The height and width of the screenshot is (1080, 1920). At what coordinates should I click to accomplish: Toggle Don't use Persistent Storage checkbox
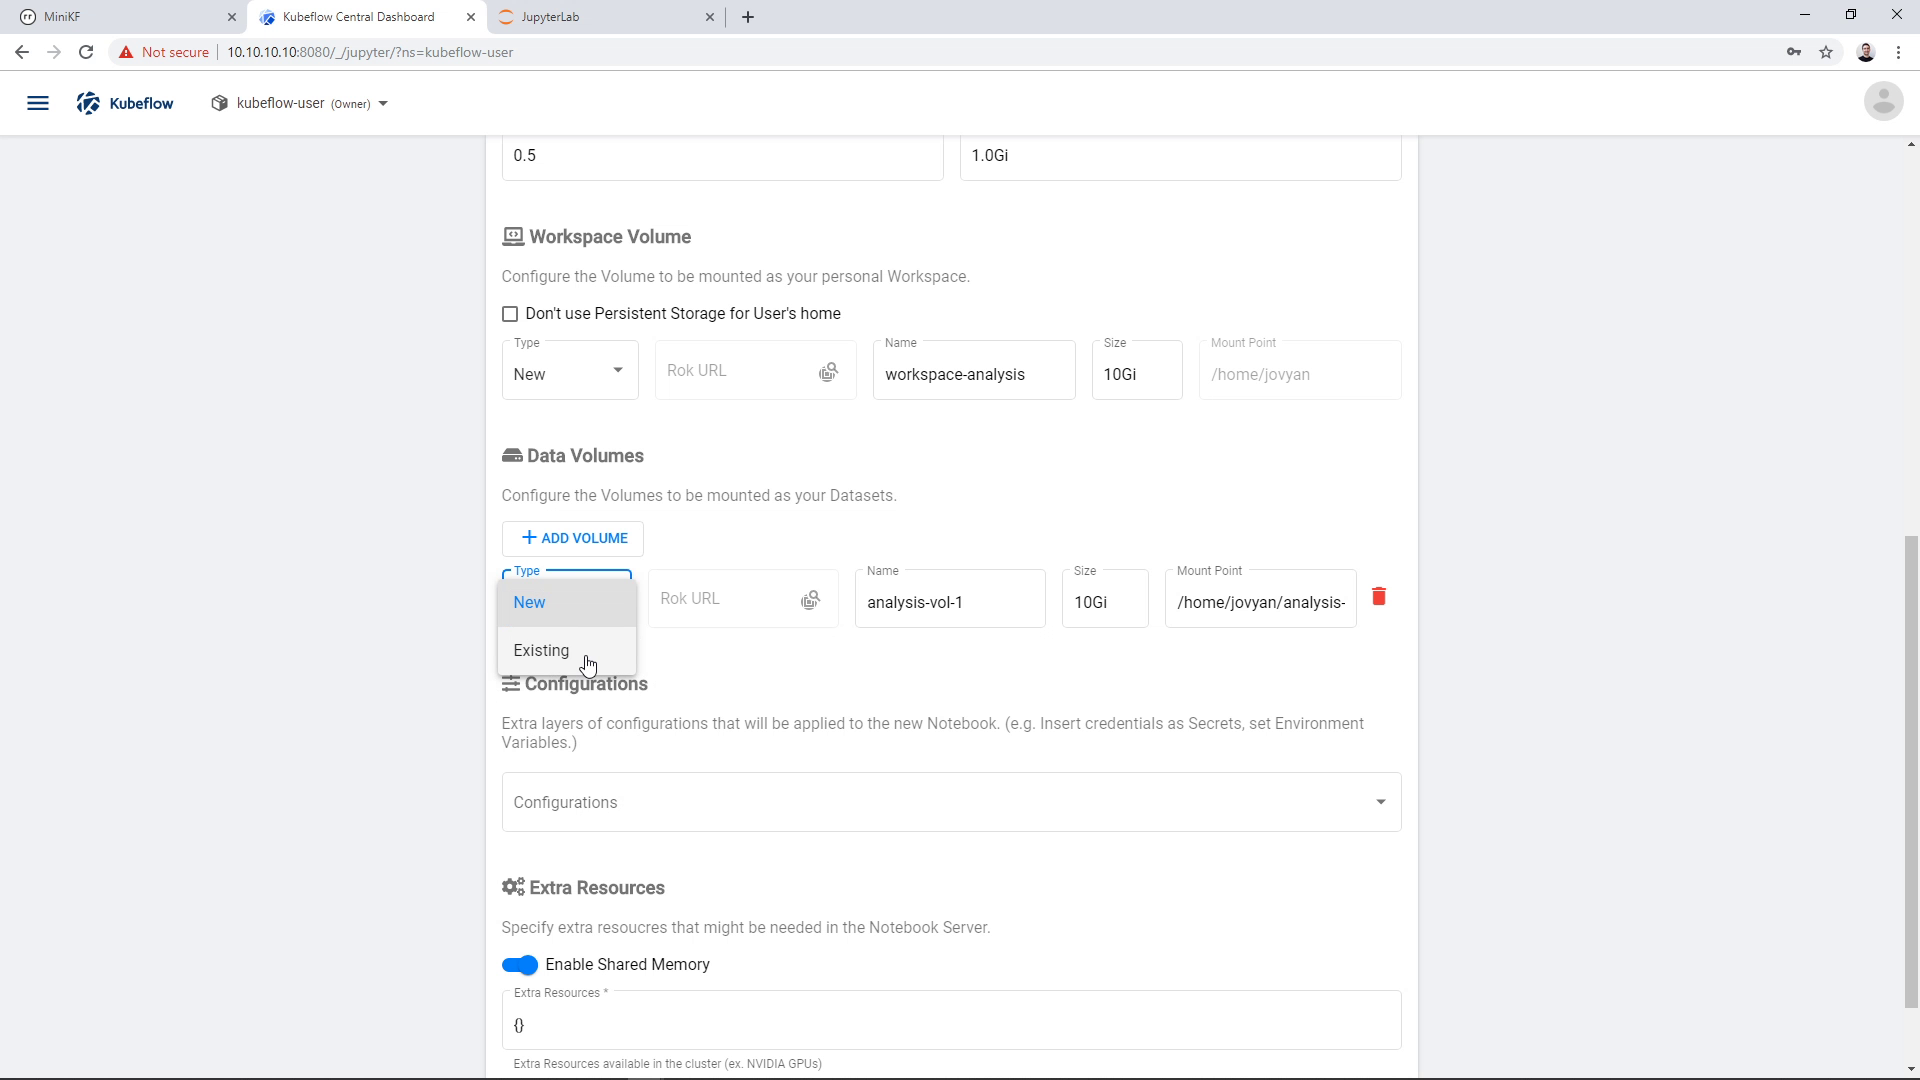point(510,314)
